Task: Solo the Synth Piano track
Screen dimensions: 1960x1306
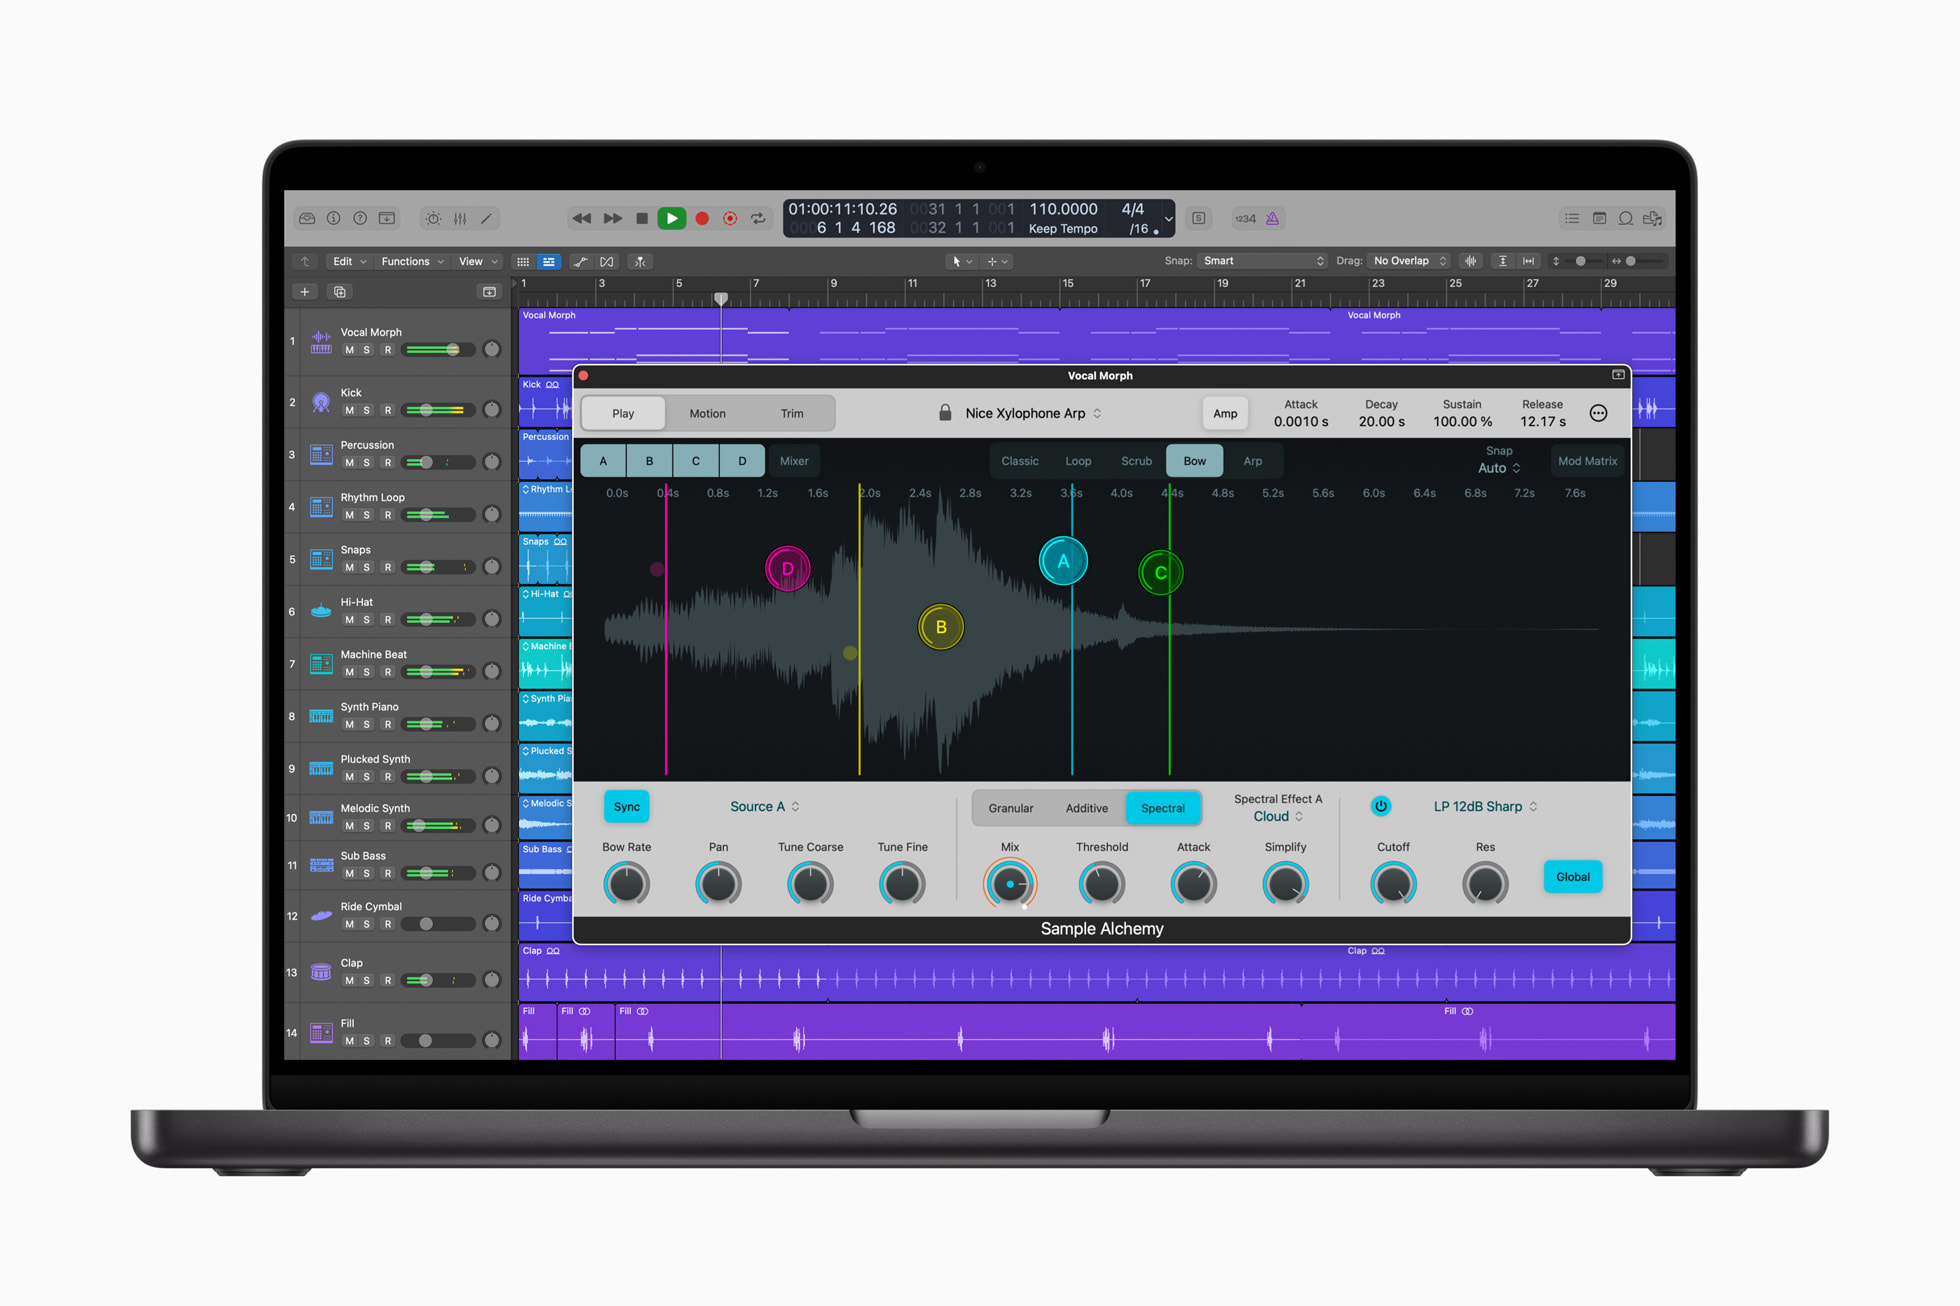Action: (x=368, y=724)
